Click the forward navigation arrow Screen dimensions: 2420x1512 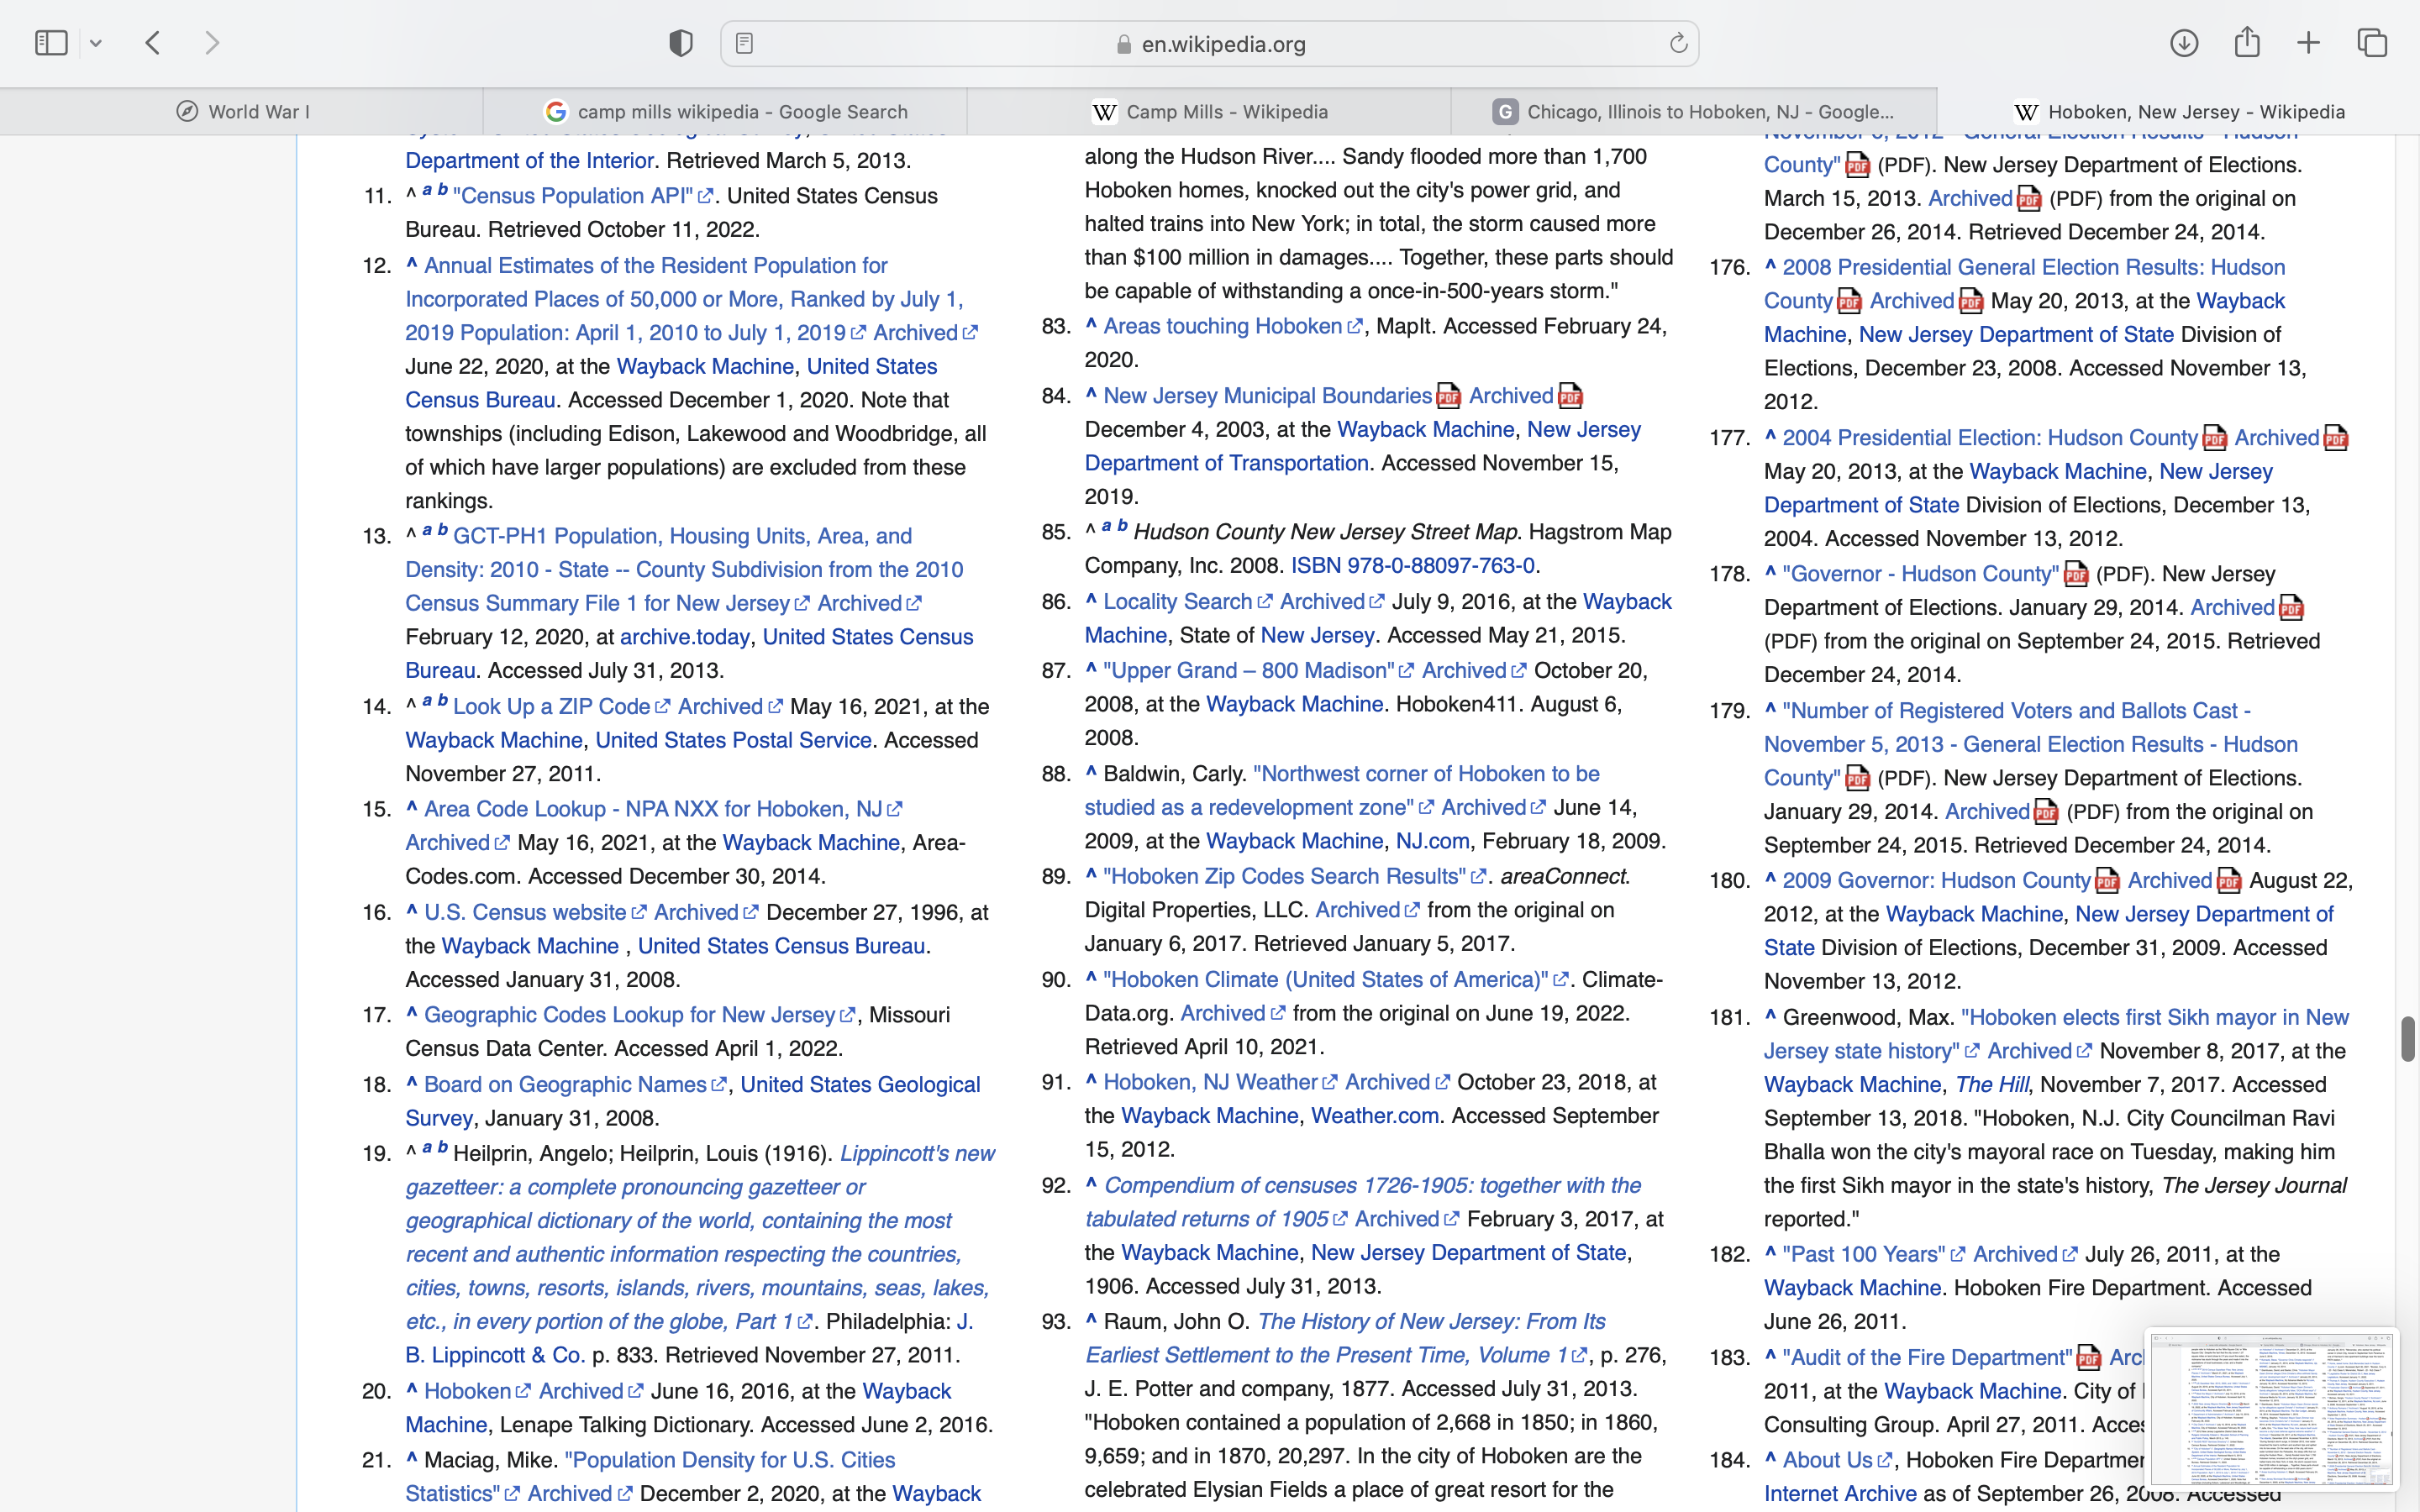click(x=212, y=43)
